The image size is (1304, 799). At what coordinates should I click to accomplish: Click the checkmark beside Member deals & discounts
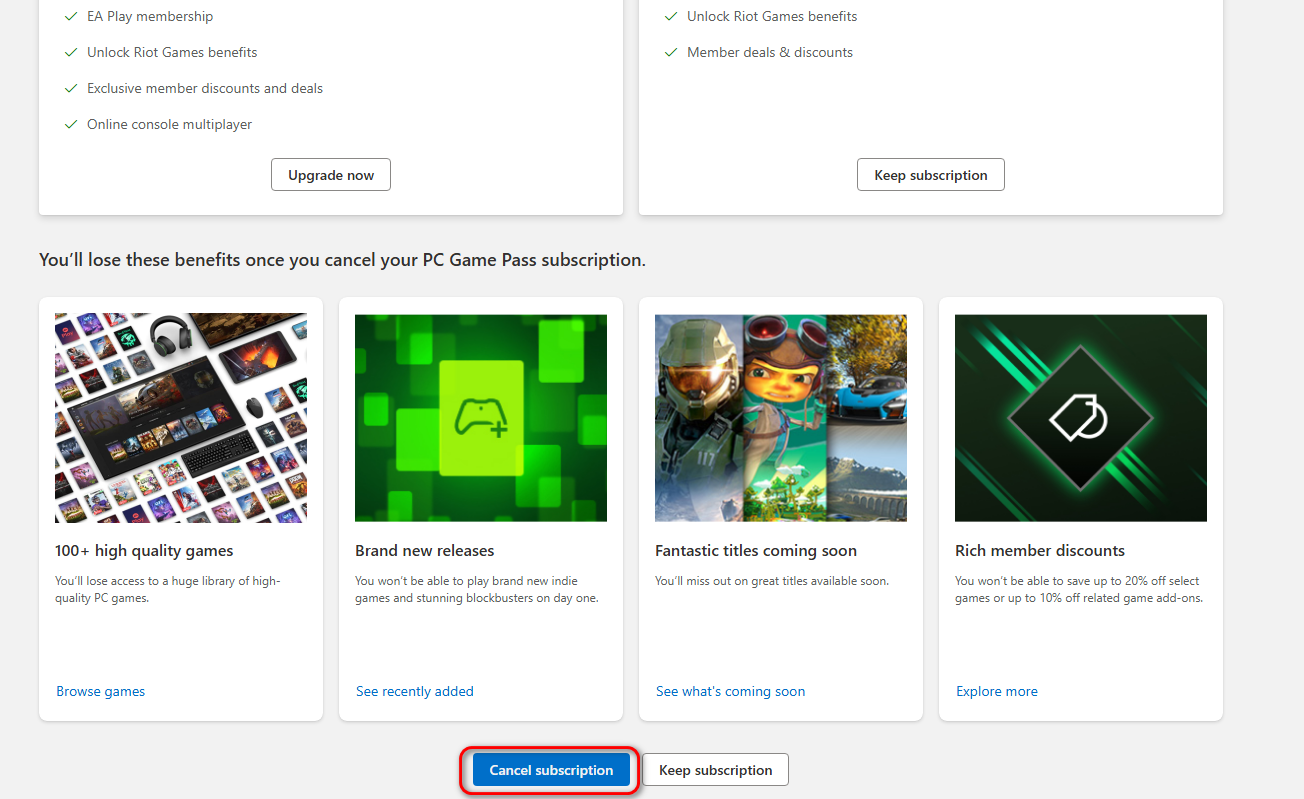(x=671, y=52)
